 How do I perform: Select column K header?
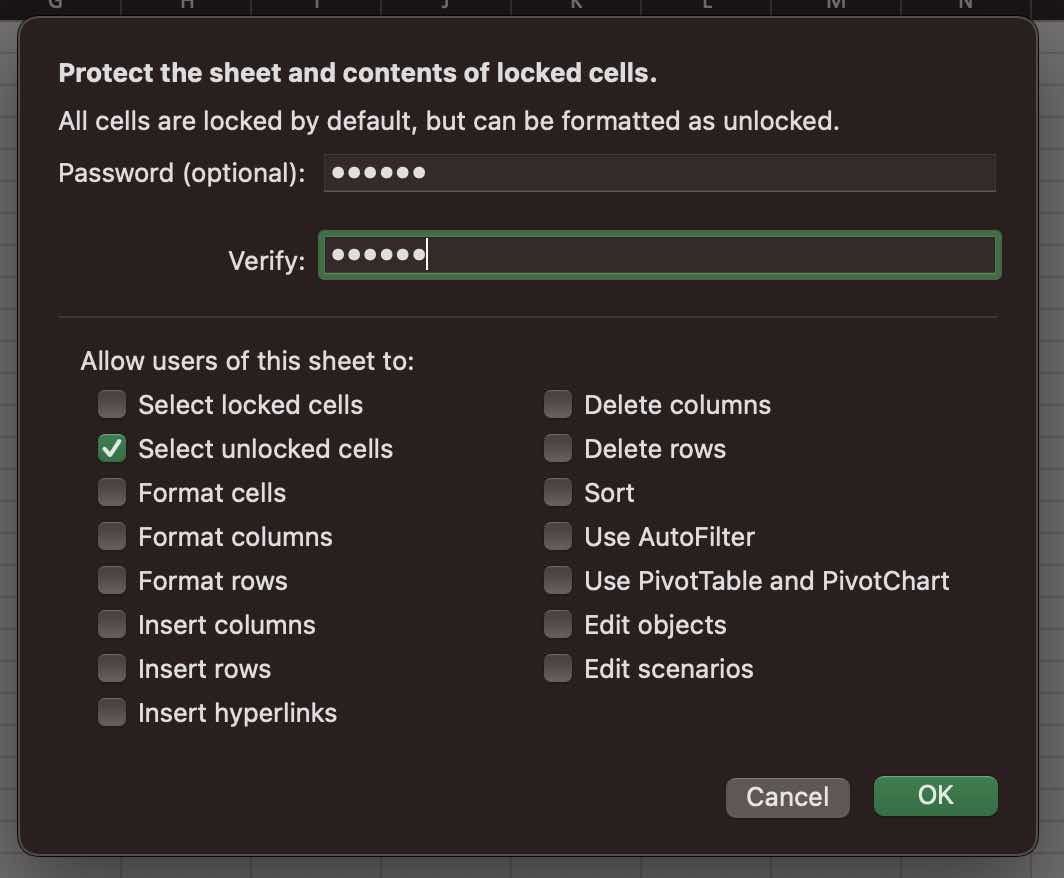tap(576, 6)
